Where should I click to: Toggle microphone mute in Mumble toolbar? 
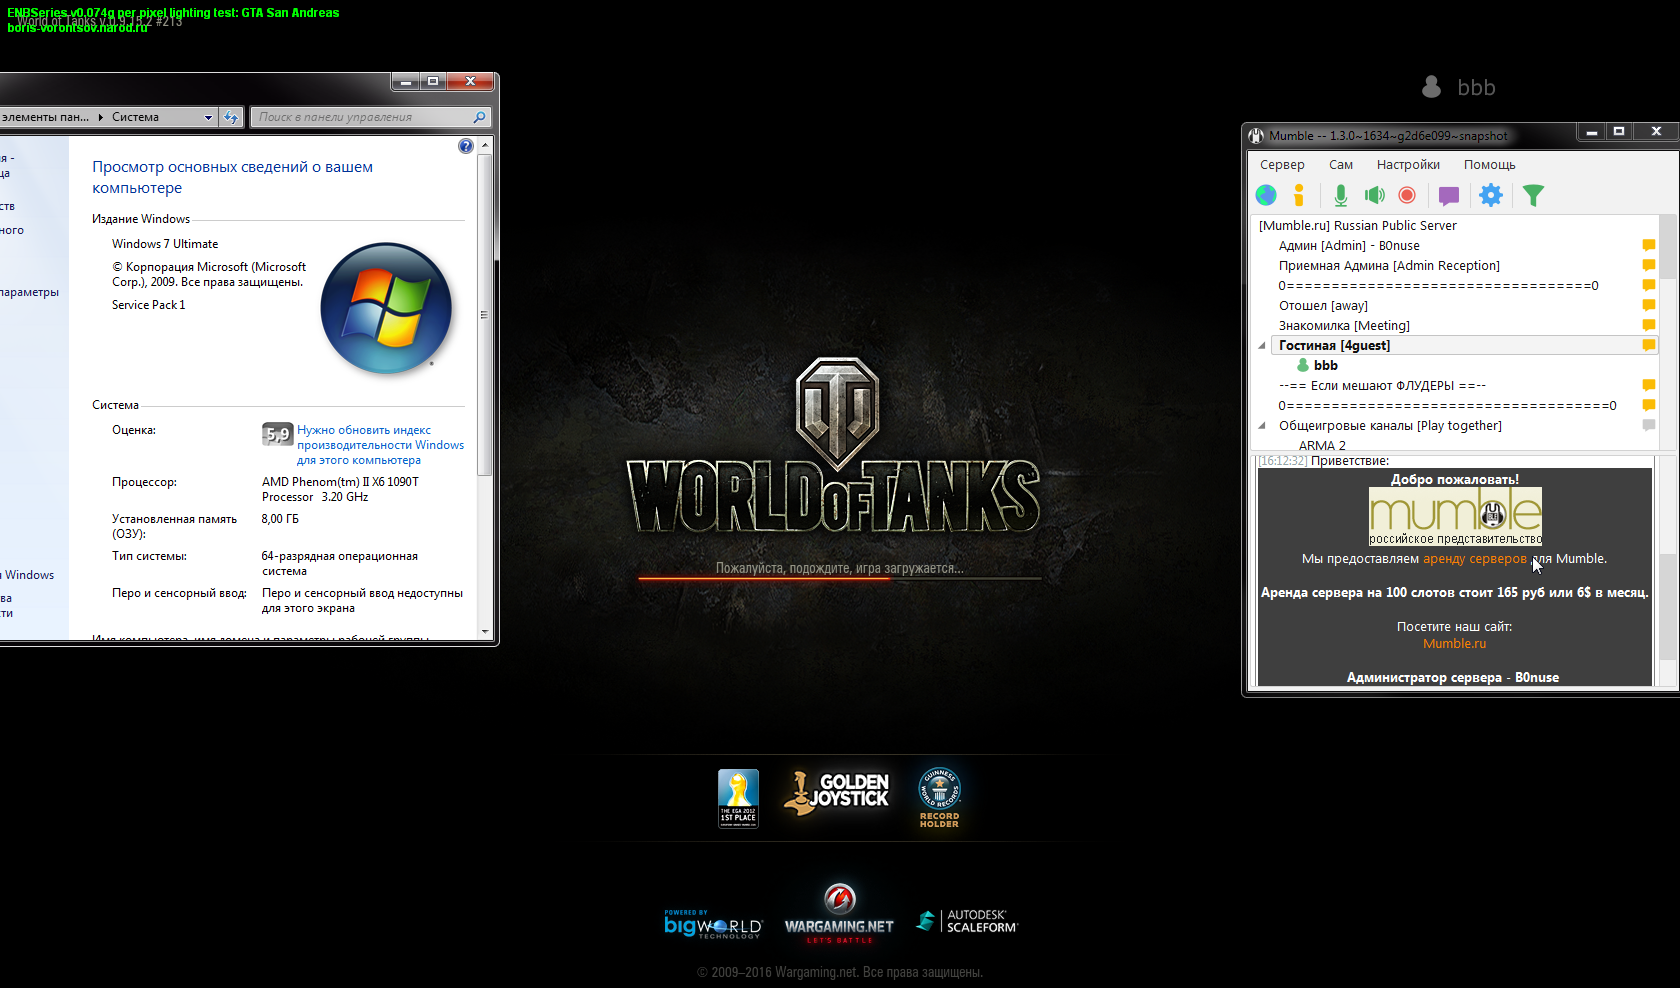1340,195
